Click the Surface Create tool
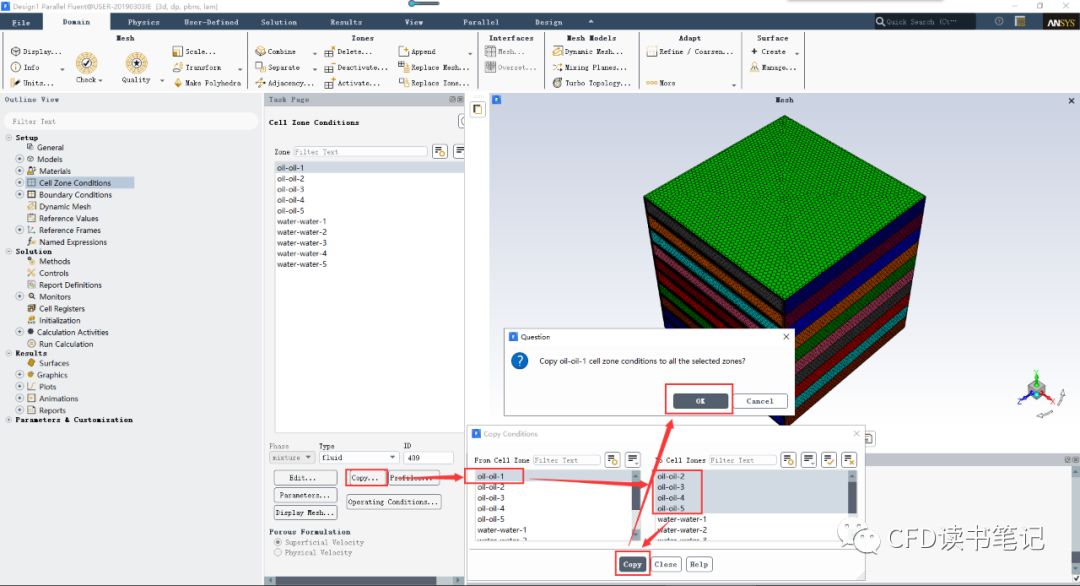The width and height of the screenshot is (1080, 586). [768, 52]
